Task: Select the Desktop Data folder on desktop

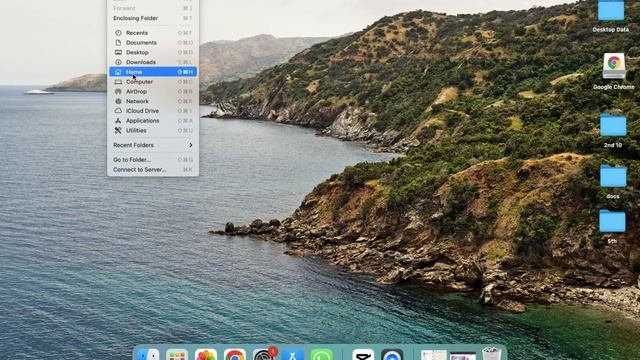Action: [x=611, y=16]
